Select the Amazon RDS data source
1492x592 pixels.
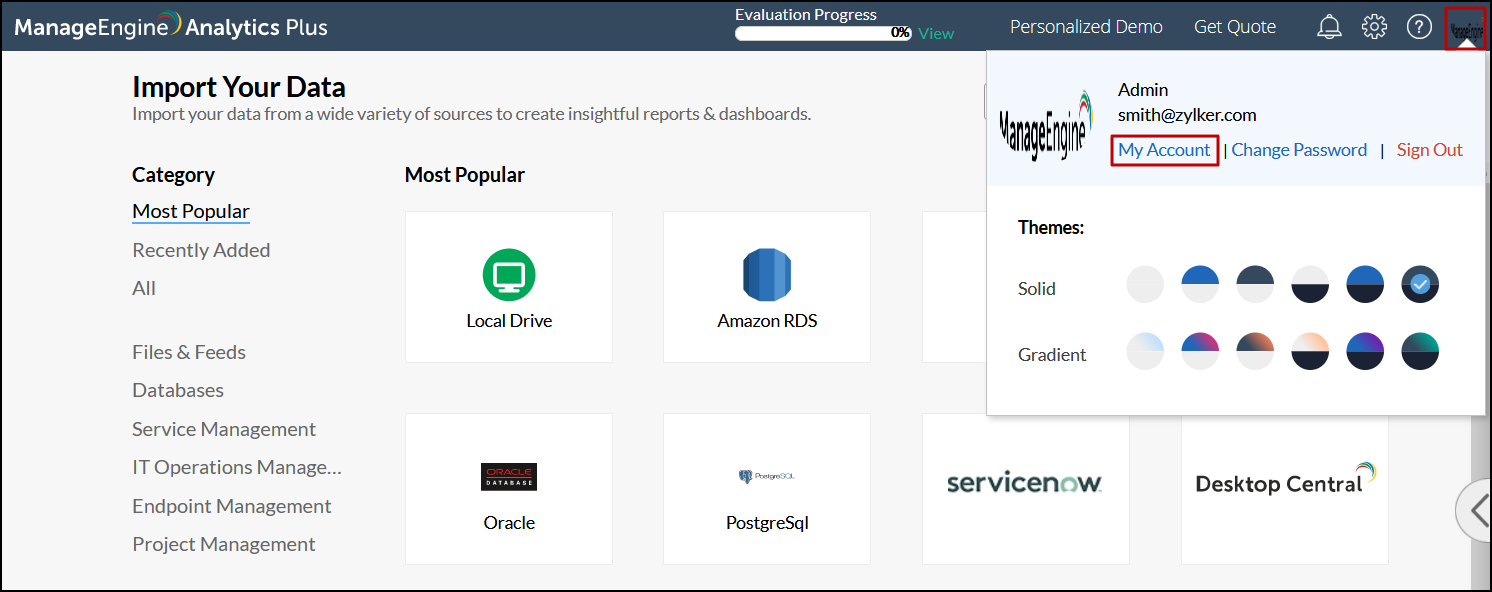767,287
